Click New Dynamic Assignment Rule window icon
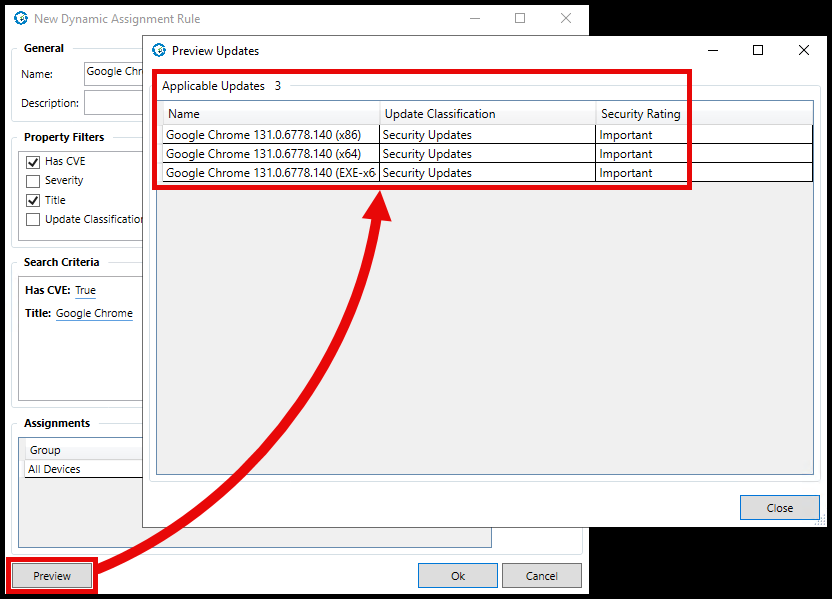This screenshot has width=832, height=599. [21, 19]
